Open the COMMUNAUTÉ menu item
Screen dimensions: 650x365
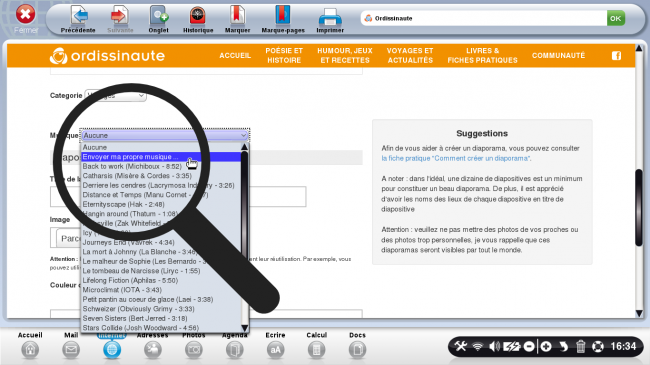558,56
